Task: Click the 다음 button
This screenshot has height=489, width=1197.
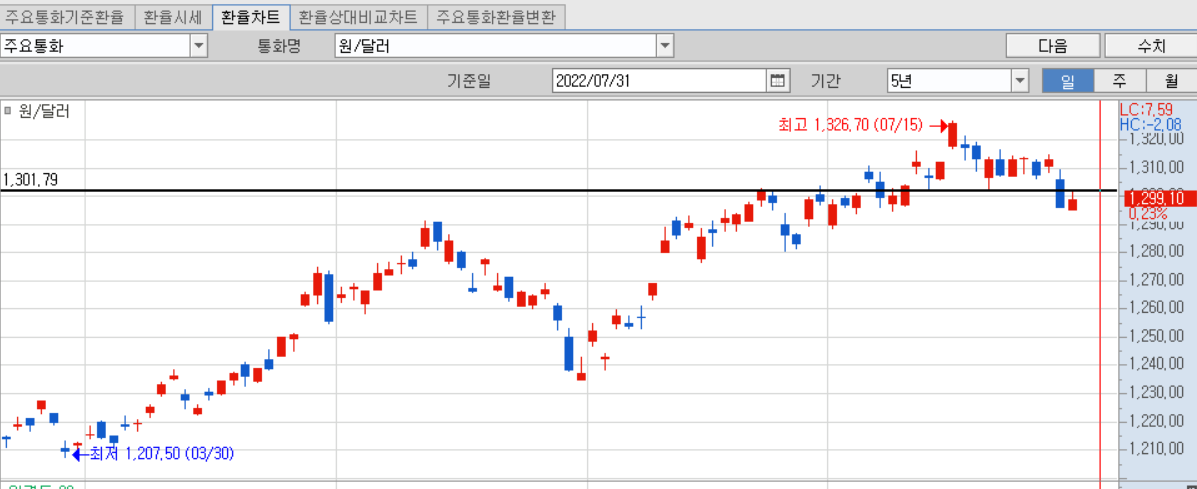Action: point(1053,46)
